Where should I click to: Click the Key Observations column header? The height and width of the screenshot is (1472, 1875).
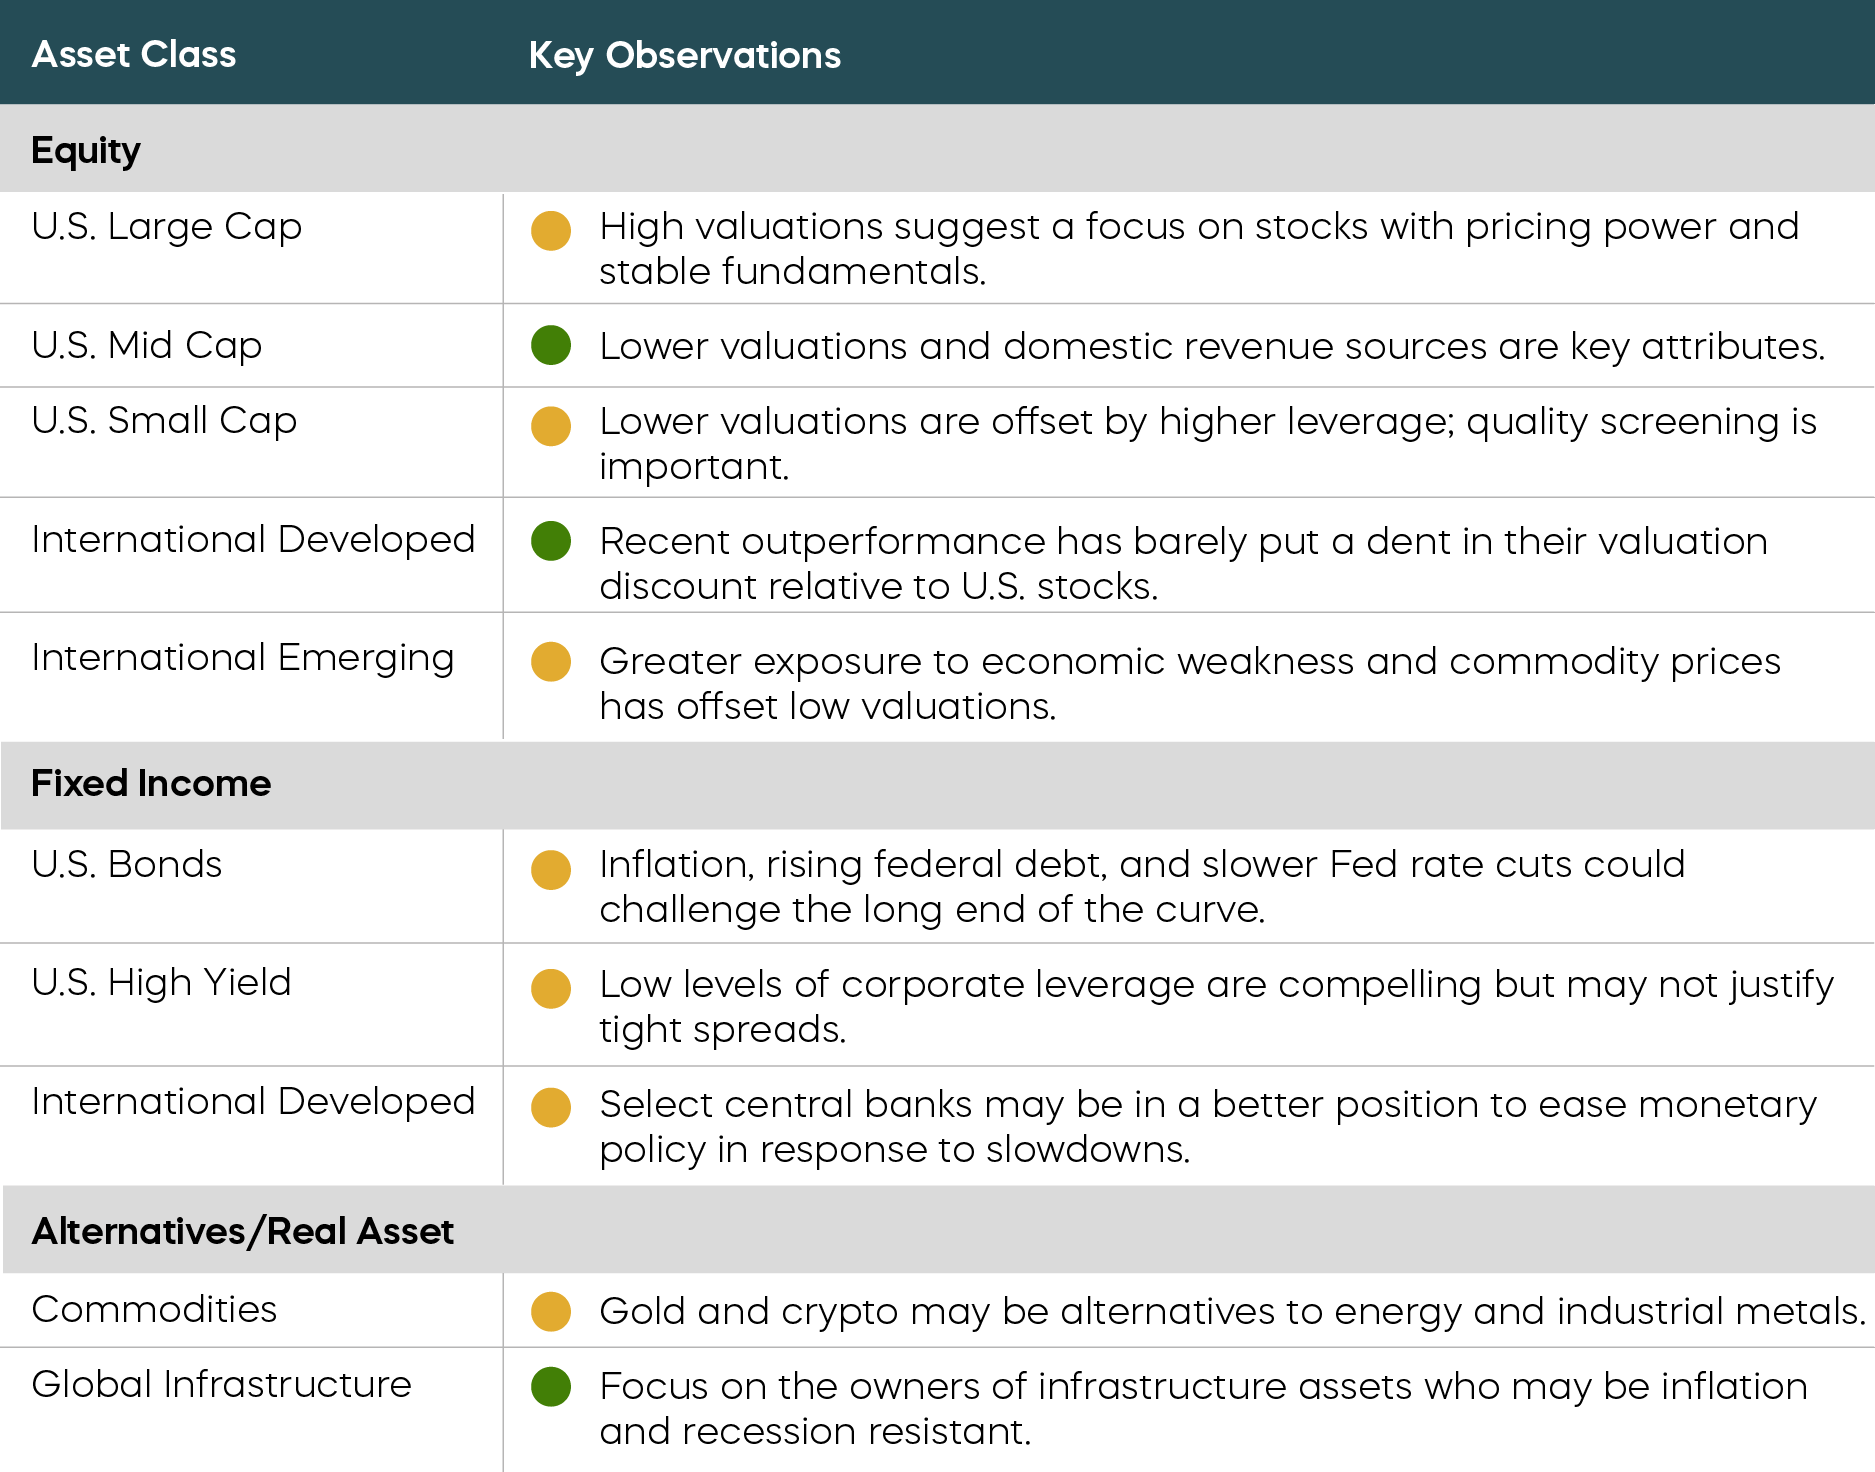(684, 55)
